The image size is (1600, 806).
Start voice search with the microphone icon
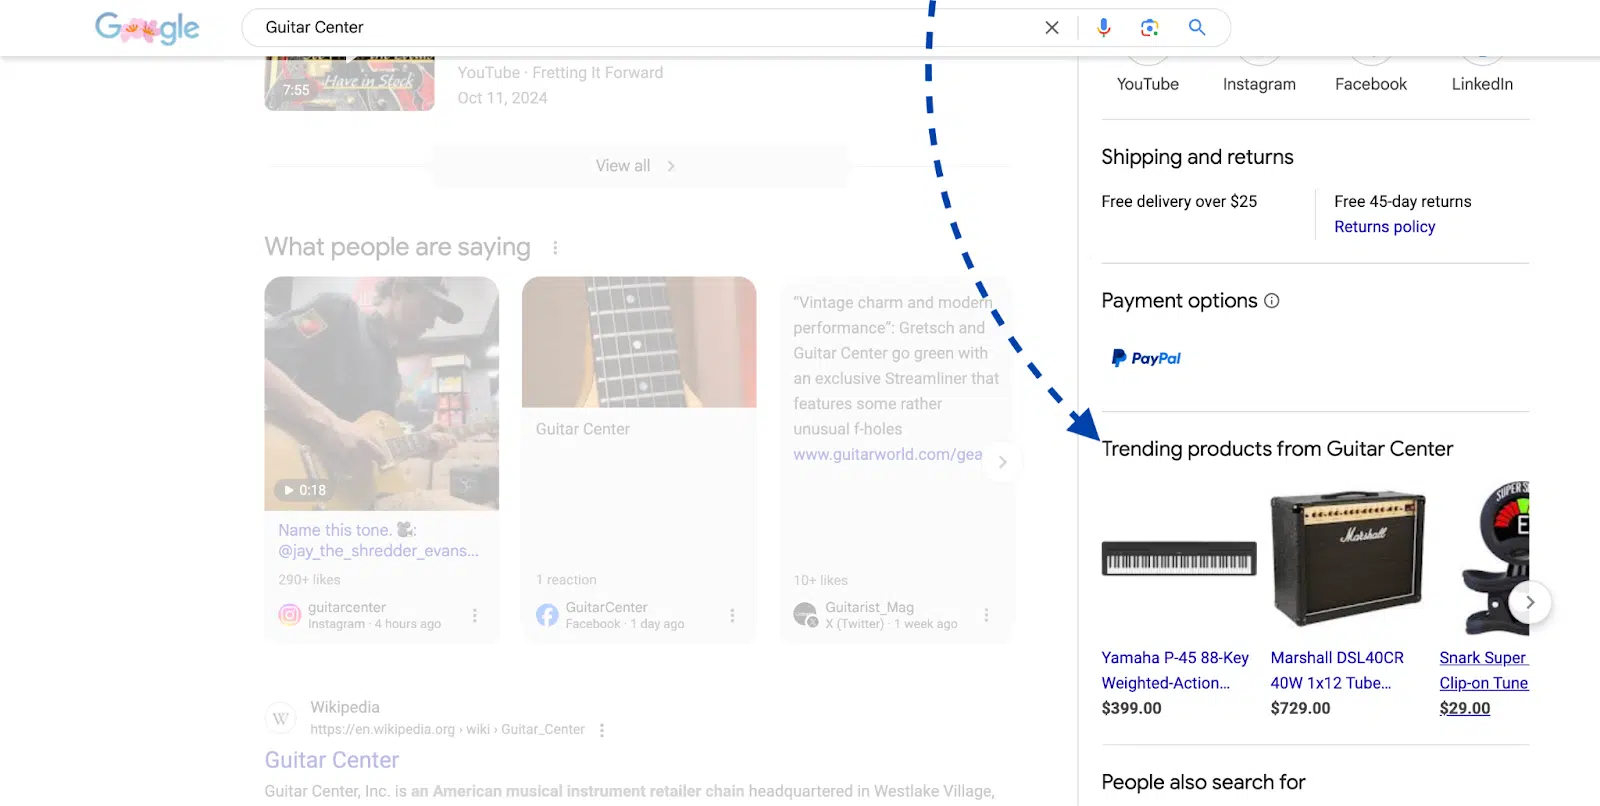[1104, 28]
